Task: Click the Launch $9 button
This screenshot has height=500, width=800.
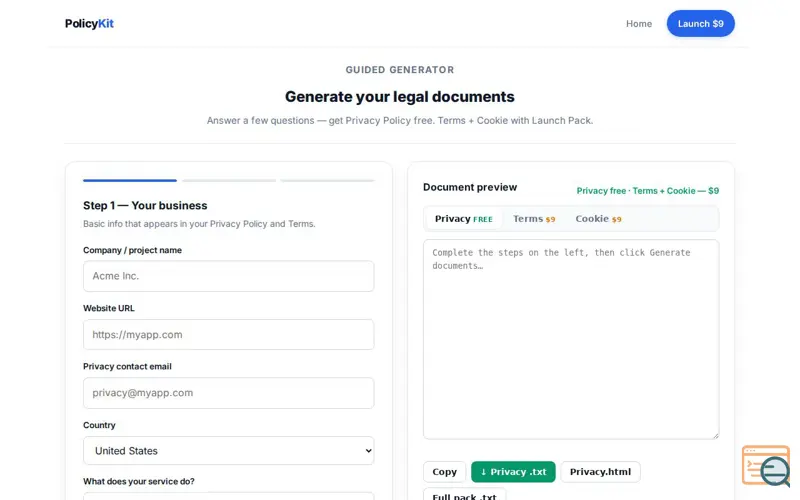Action: [701, 23]
